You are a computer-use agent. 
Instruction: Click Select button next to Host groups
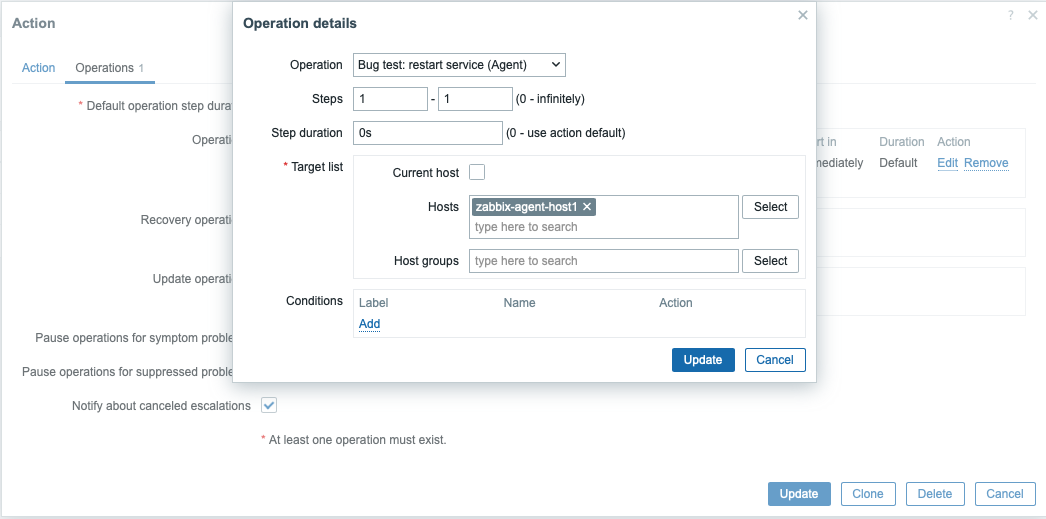coord(770,261)
